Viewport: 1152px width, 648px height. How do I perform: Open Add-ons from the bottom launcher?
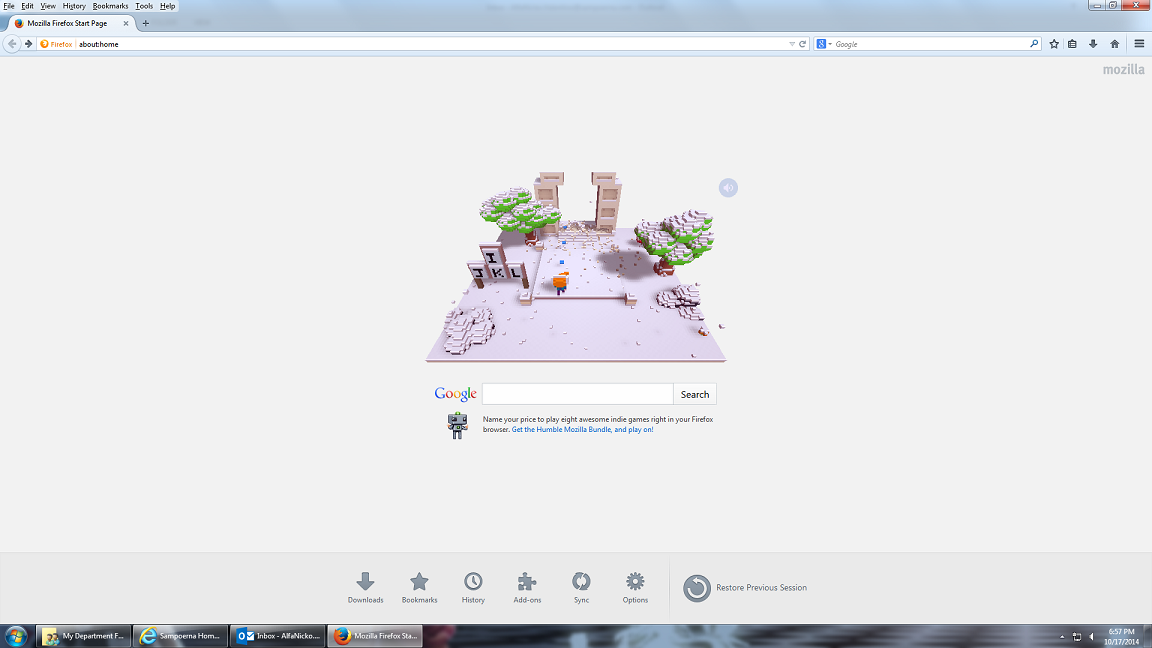(x=527, y=588)
